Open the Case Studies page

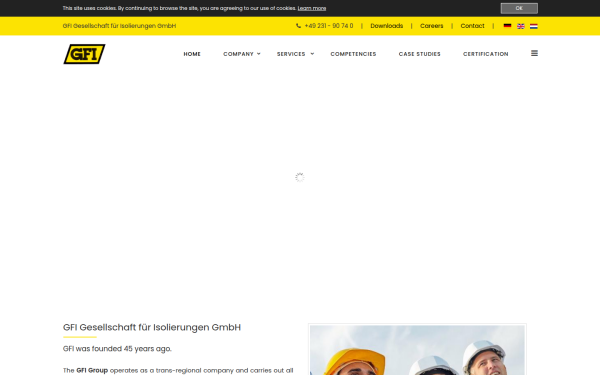coord(419,54)
